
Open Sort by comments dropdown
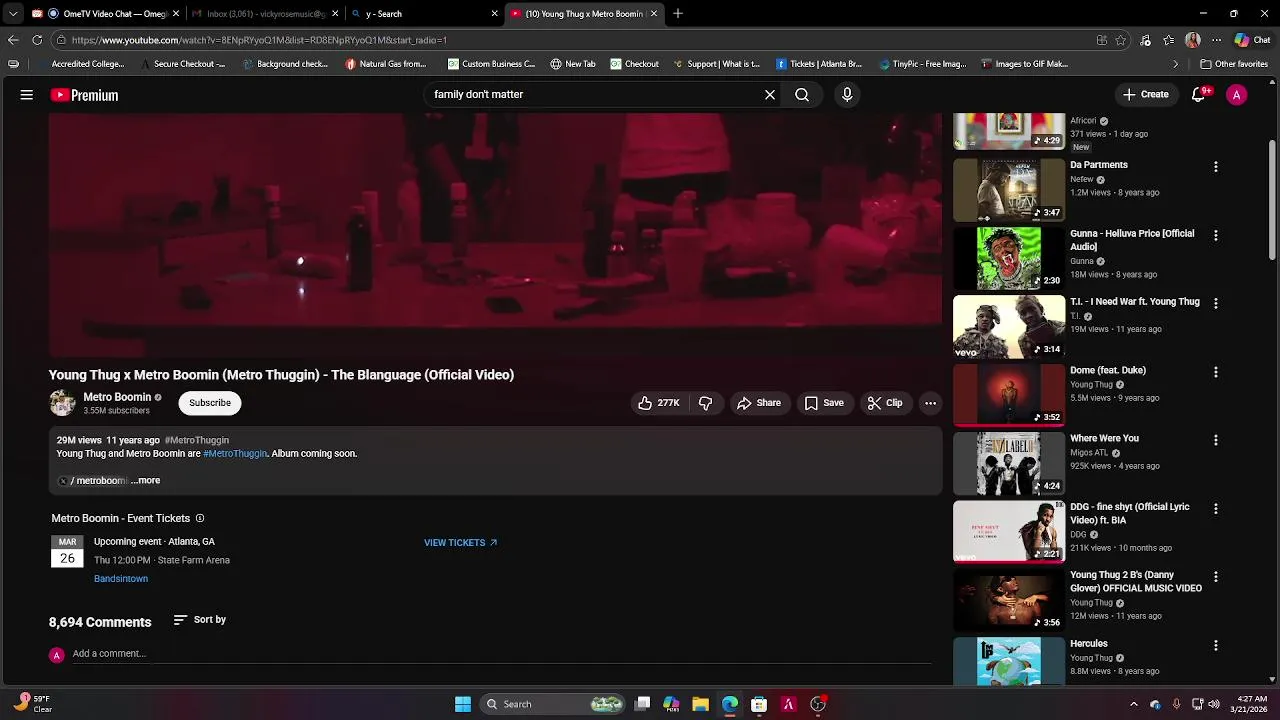(x=200, y=620)
